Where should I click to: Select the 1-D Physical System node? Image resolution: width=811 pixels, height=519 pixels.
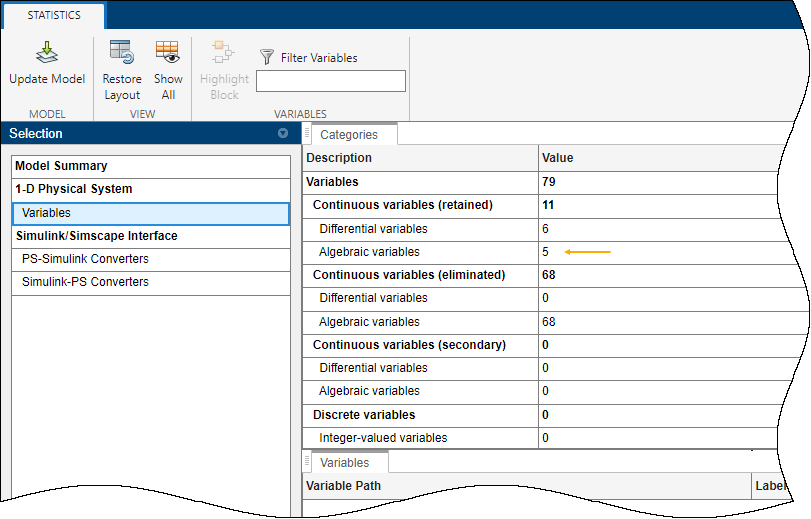(x=73, y=189)
